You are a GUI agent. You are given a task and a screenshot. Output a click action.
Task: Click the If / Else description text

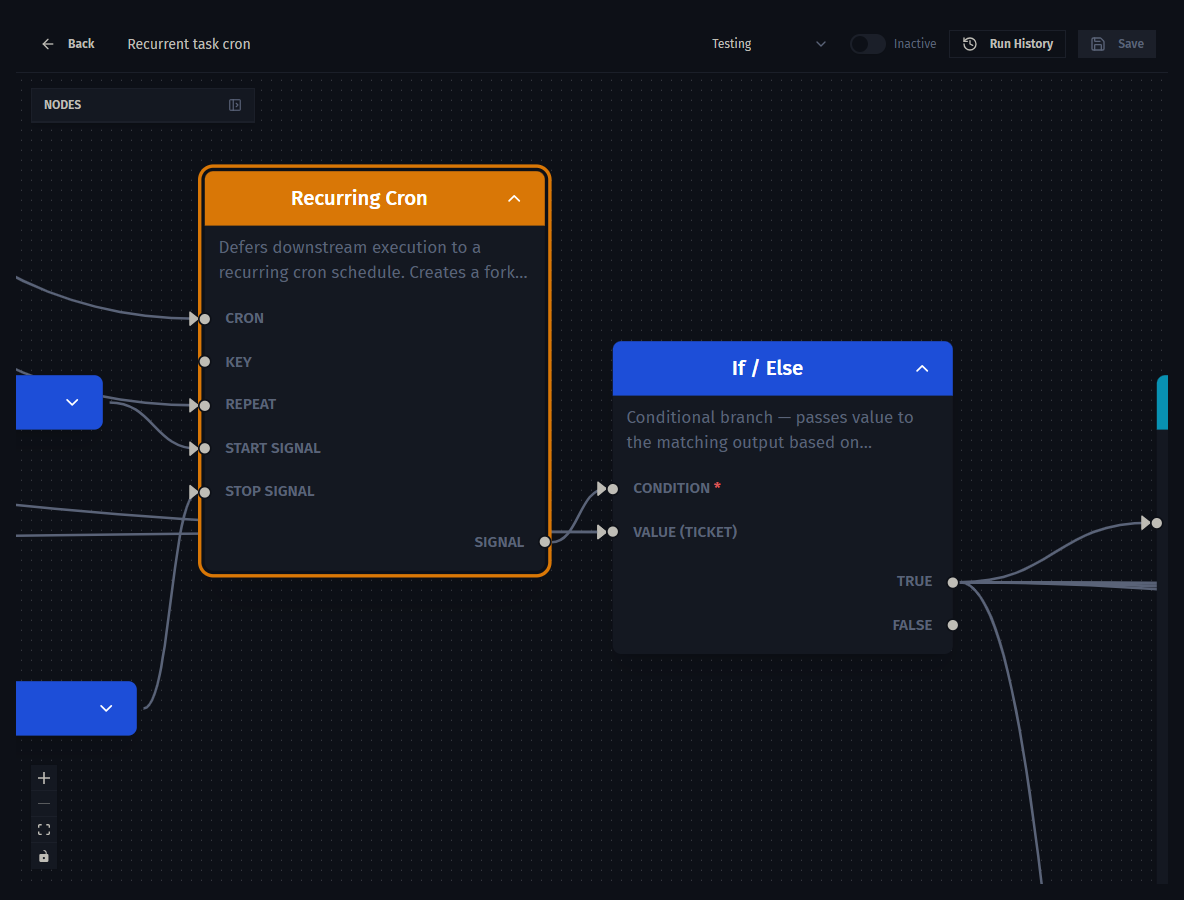(769, 430)
